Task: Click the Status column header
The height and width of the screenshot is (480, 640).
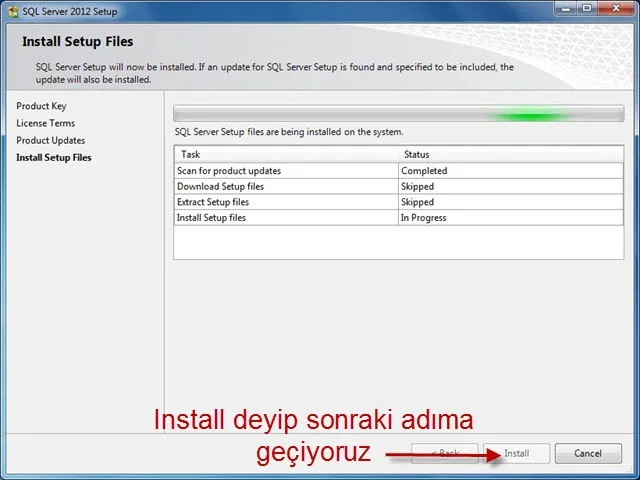Action: [511, 154]
